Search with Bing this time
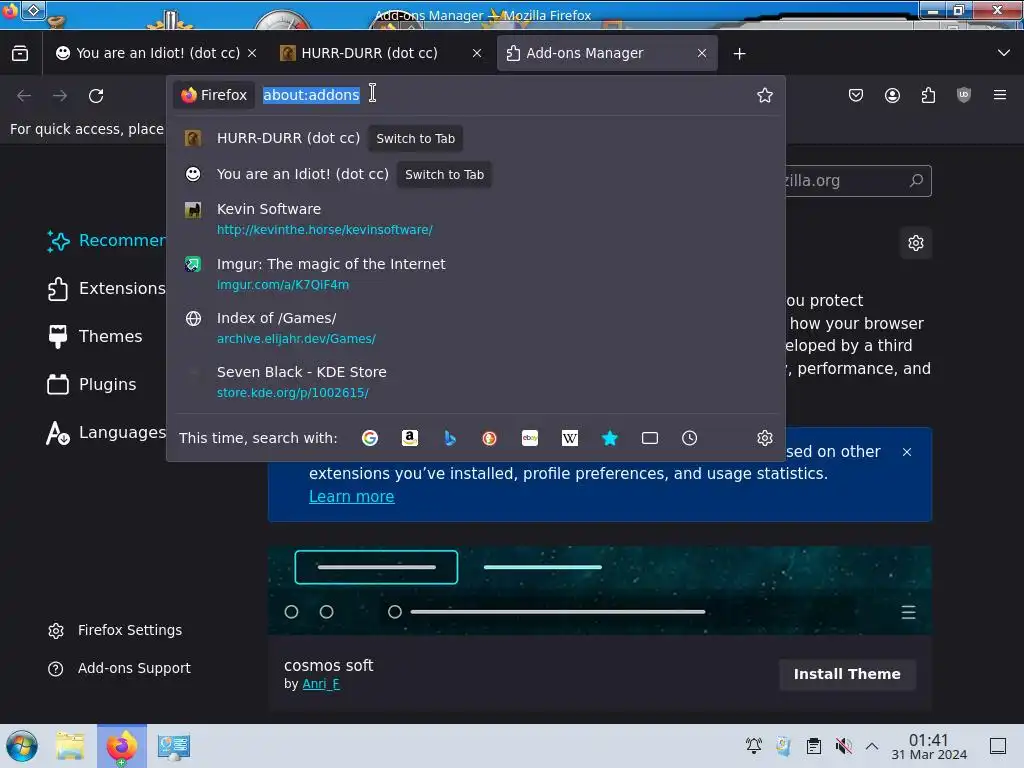 coord(449,438)
